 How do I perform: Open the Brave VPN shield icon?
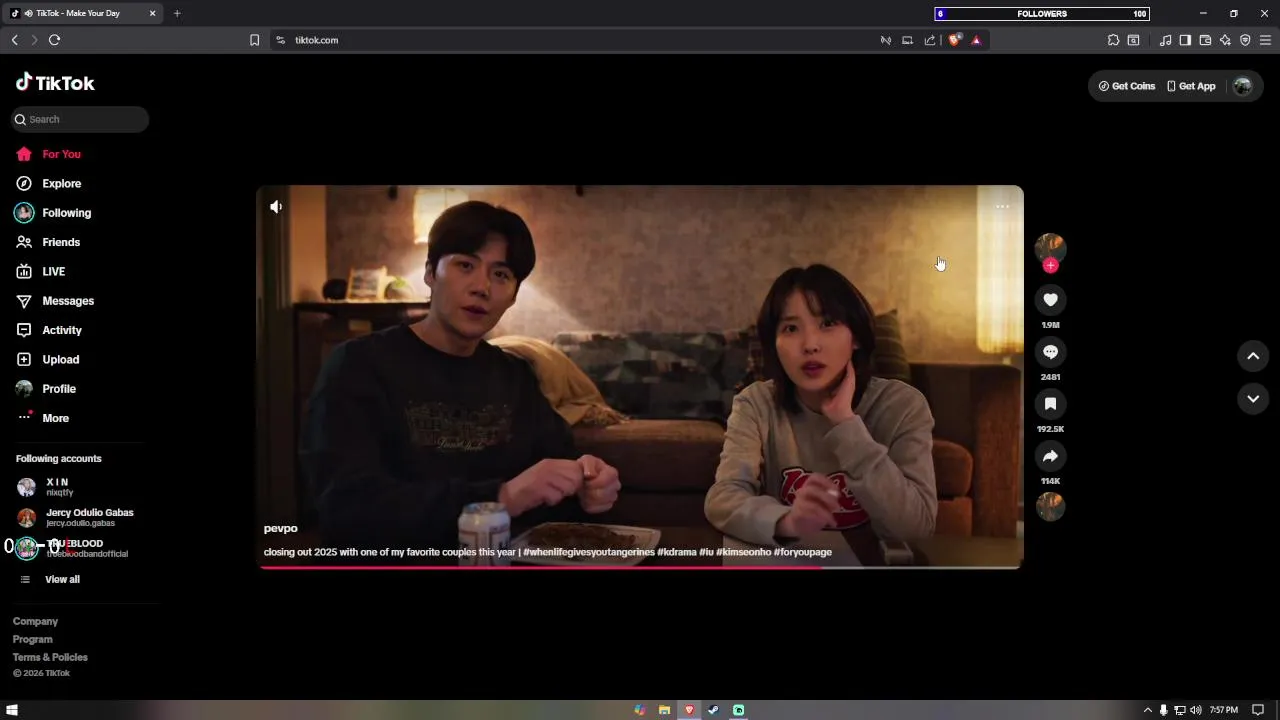tap(1245, 40)
